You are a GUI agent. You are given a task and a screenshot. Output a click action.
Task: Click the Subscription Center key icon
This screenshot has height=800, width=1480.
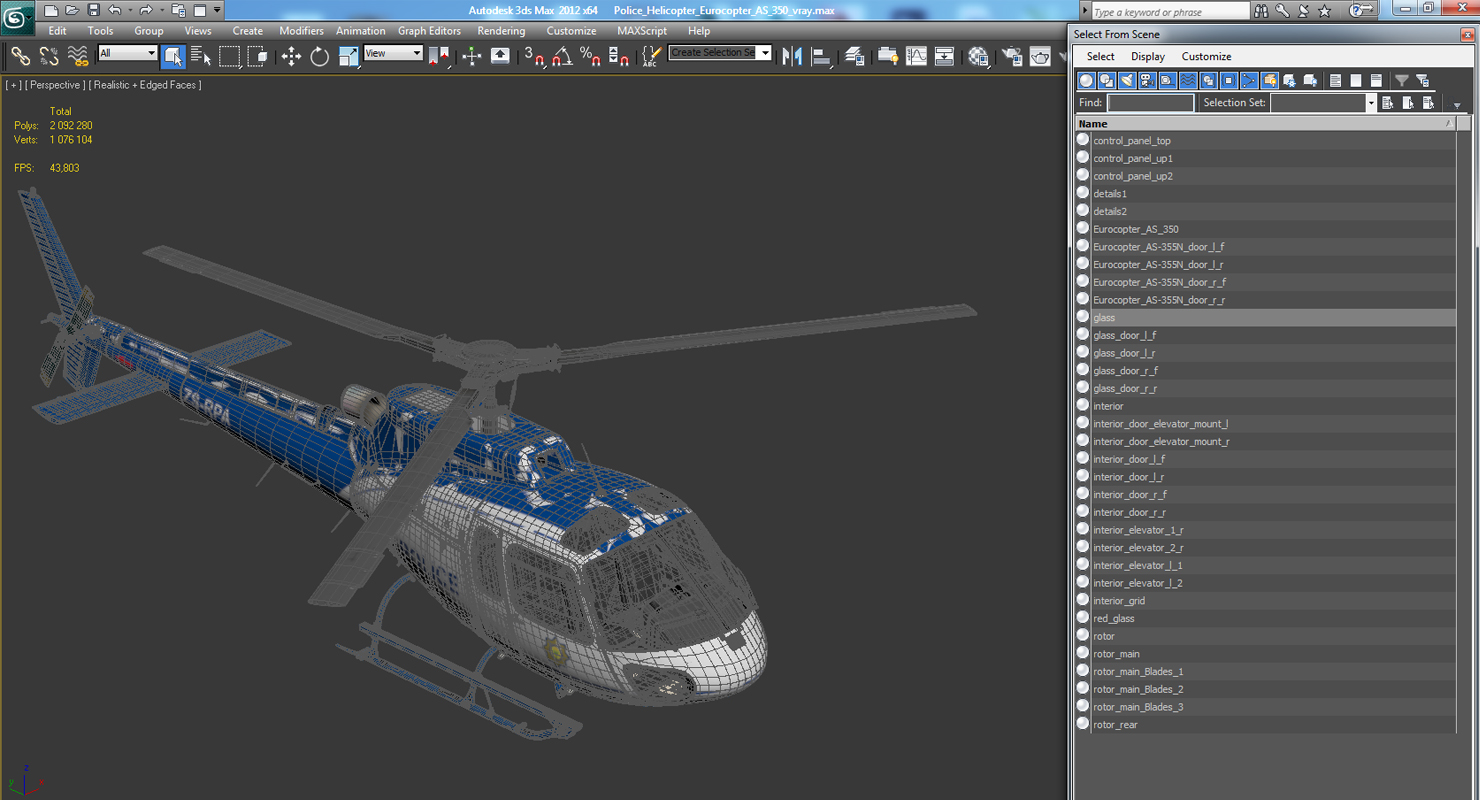pos(1282,11)
